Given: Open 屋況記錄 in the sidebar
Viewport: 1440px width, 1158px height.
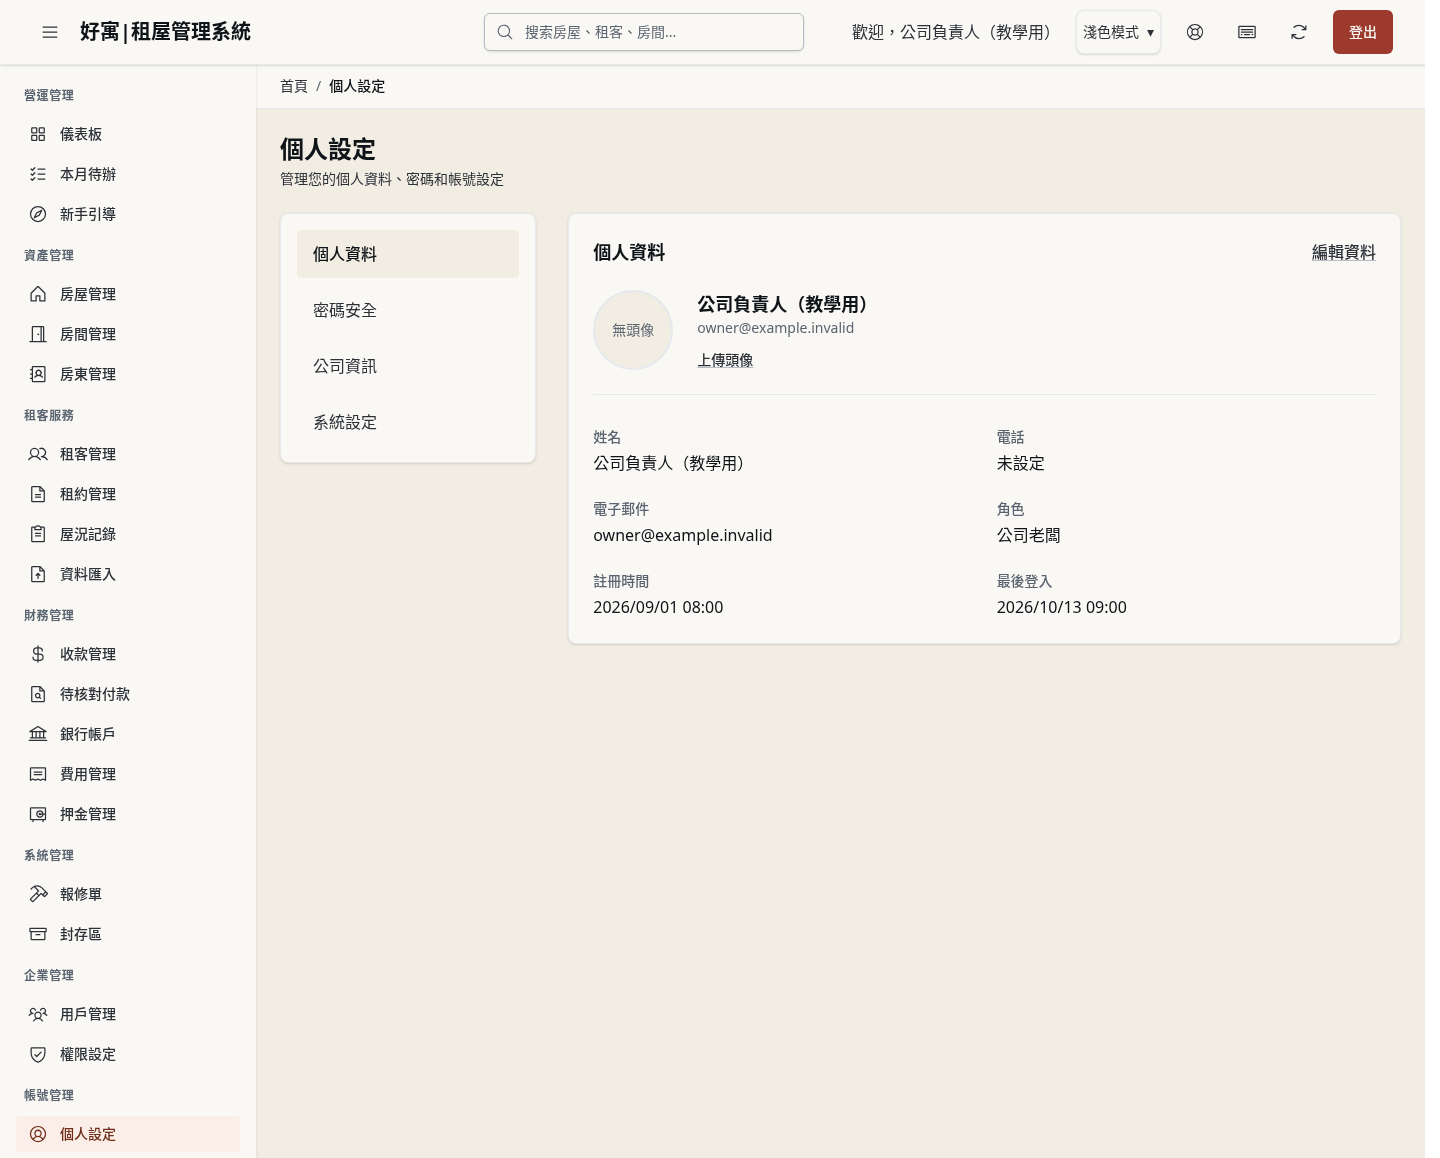Looking at the screenshot, I should [128, 534].
